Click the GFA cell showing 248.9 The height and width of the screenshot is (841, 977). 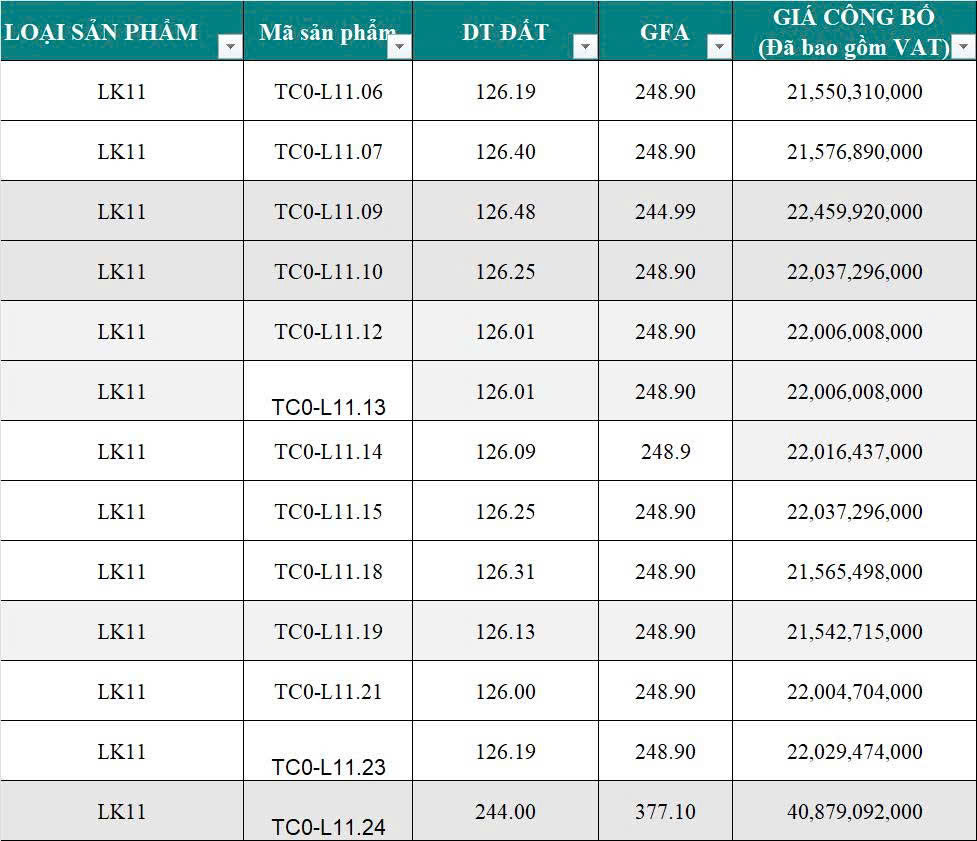pos(665,452)
